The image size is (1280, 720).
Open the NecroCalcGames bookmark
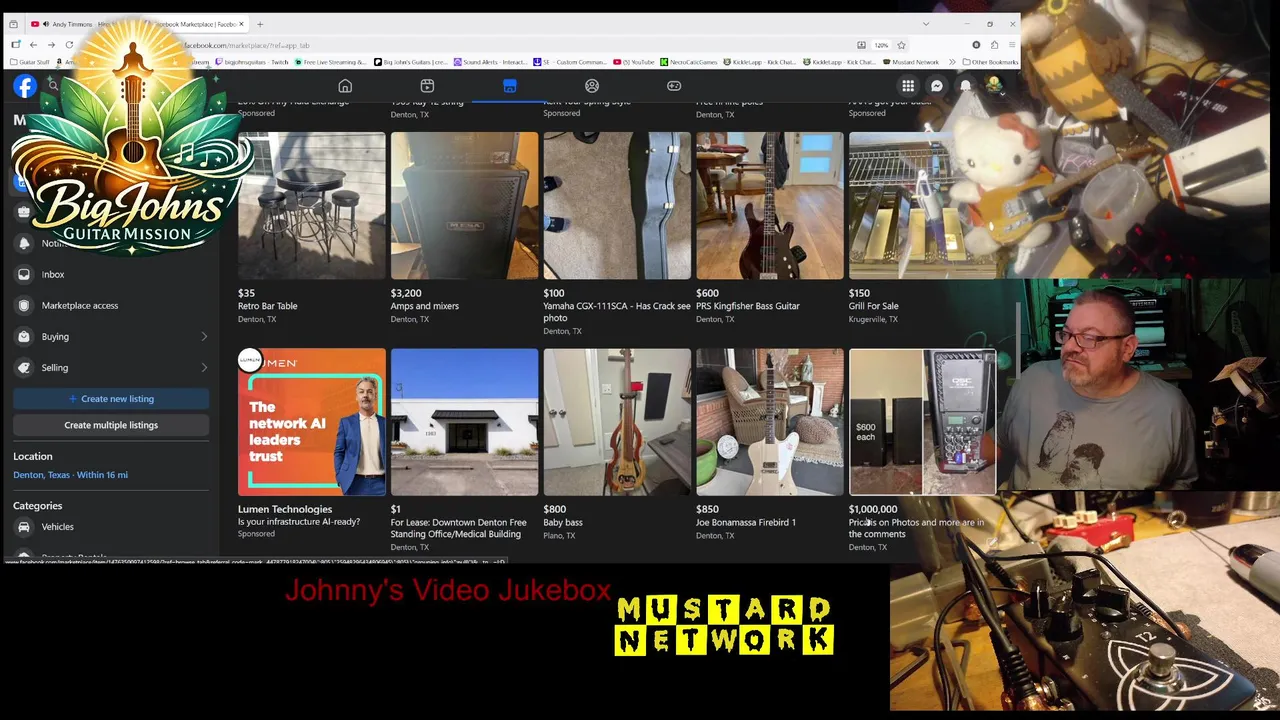click(x=689, y=62)
